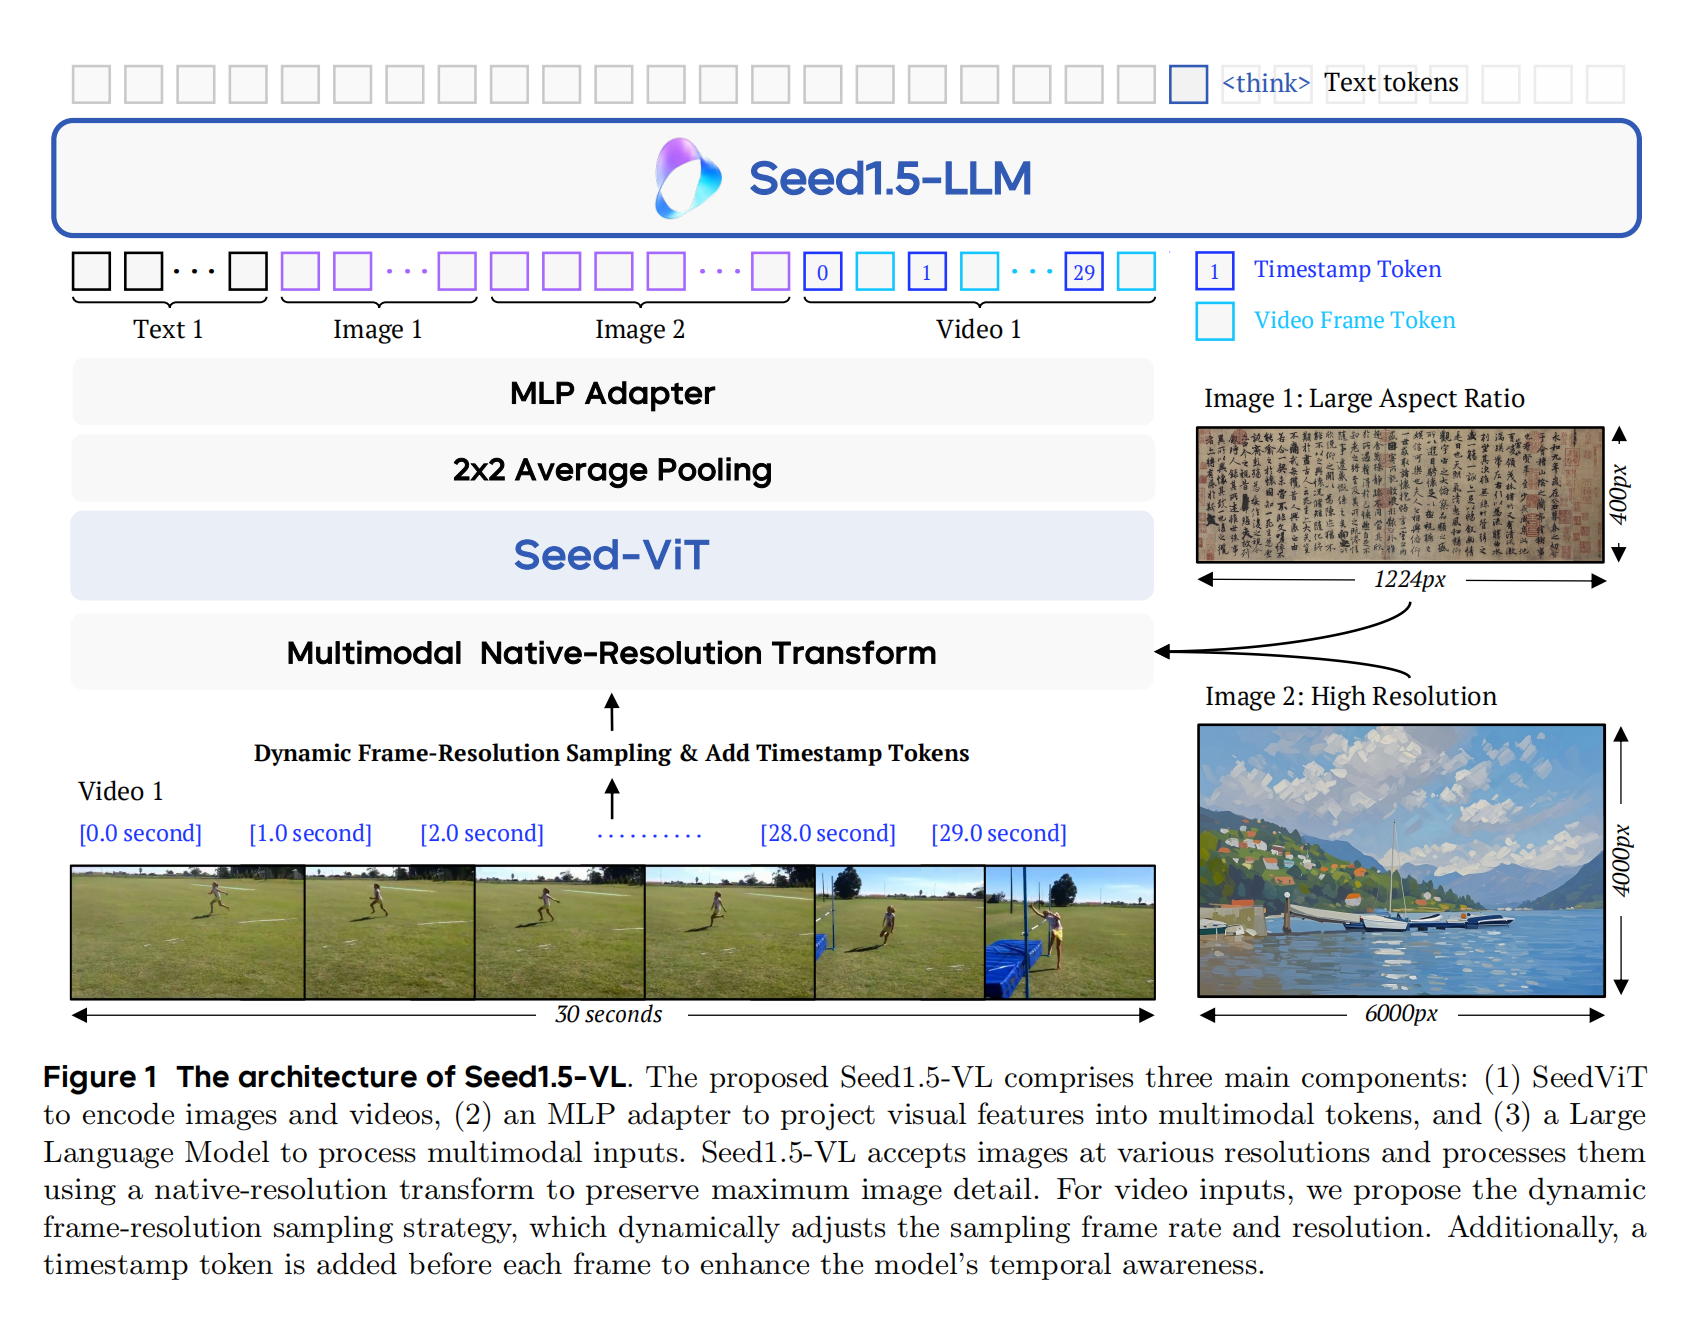Click the '[29.0 second]' timestamp label
Screen dimensions: 1696x1320
tap(999, 833)
